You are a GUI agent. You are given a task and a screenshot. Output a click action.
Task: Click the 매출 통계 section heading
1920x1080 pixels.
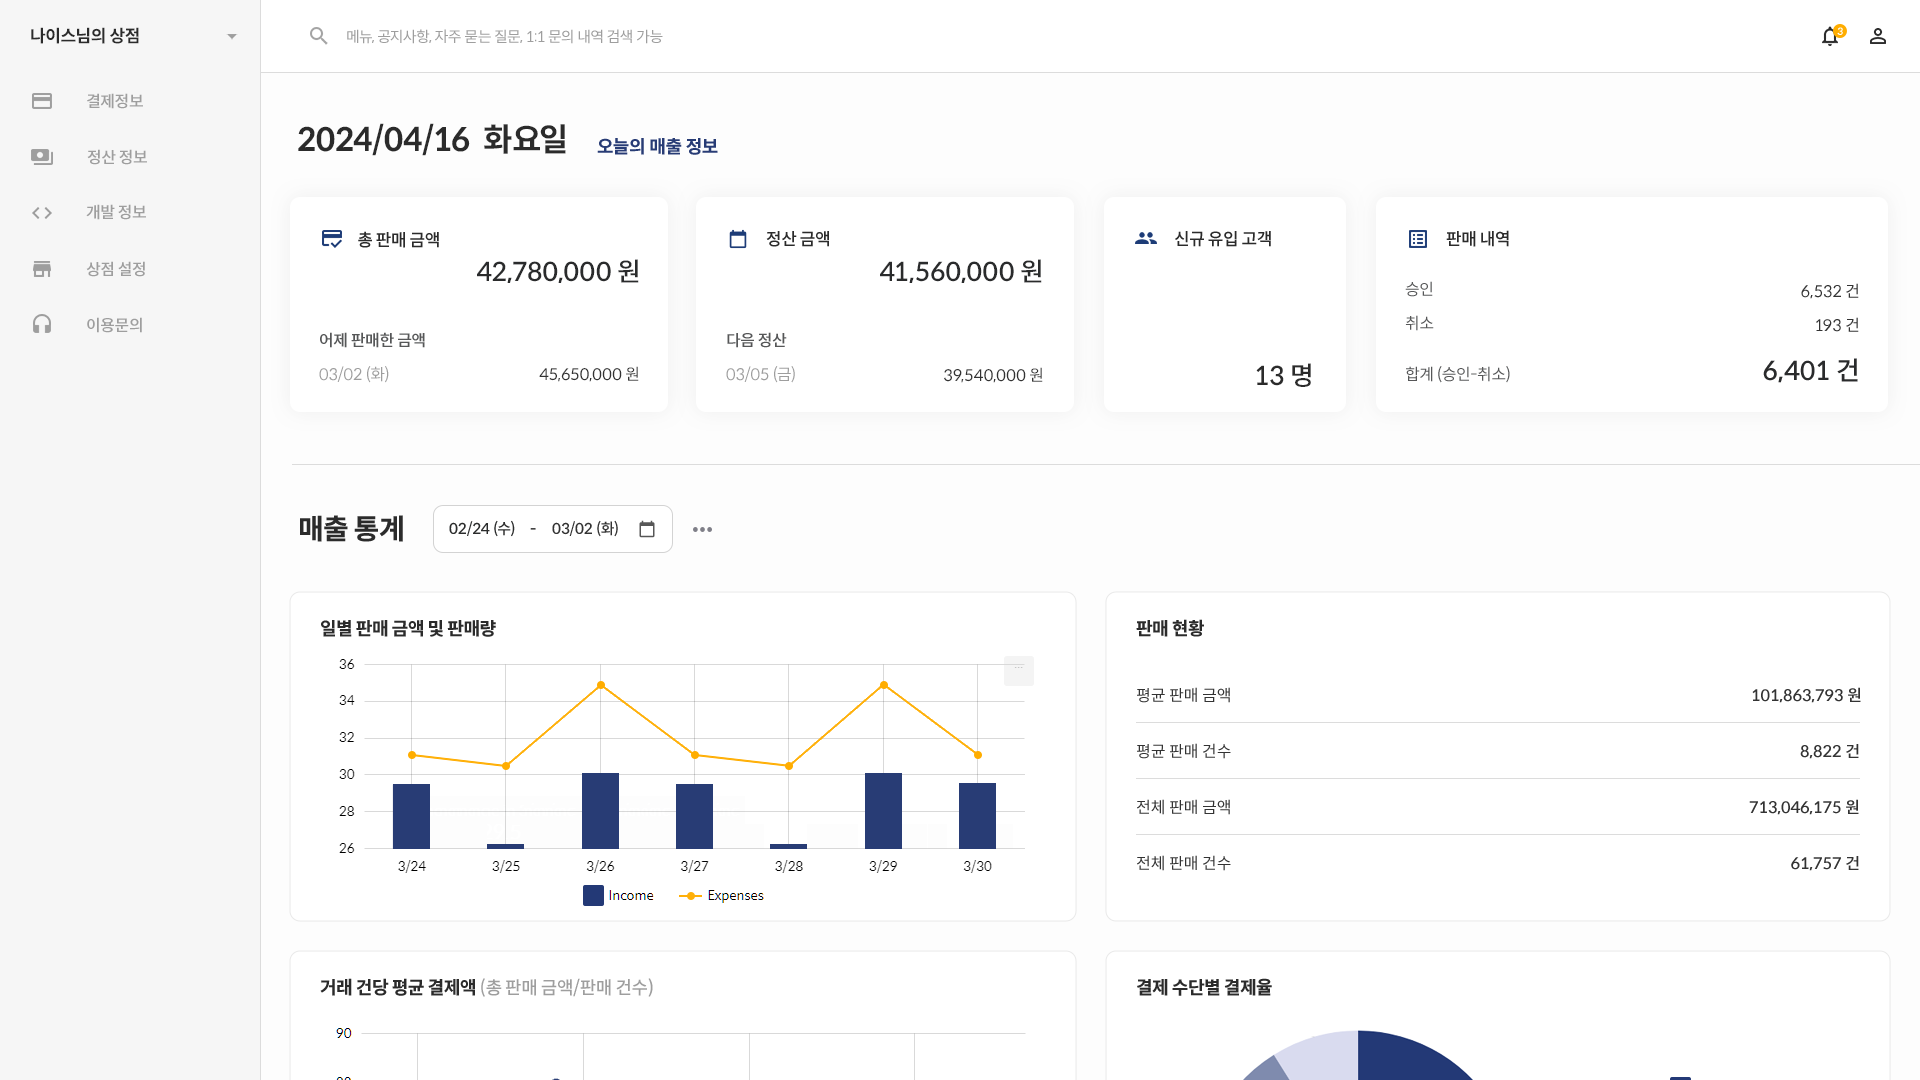tap(351, 529)
